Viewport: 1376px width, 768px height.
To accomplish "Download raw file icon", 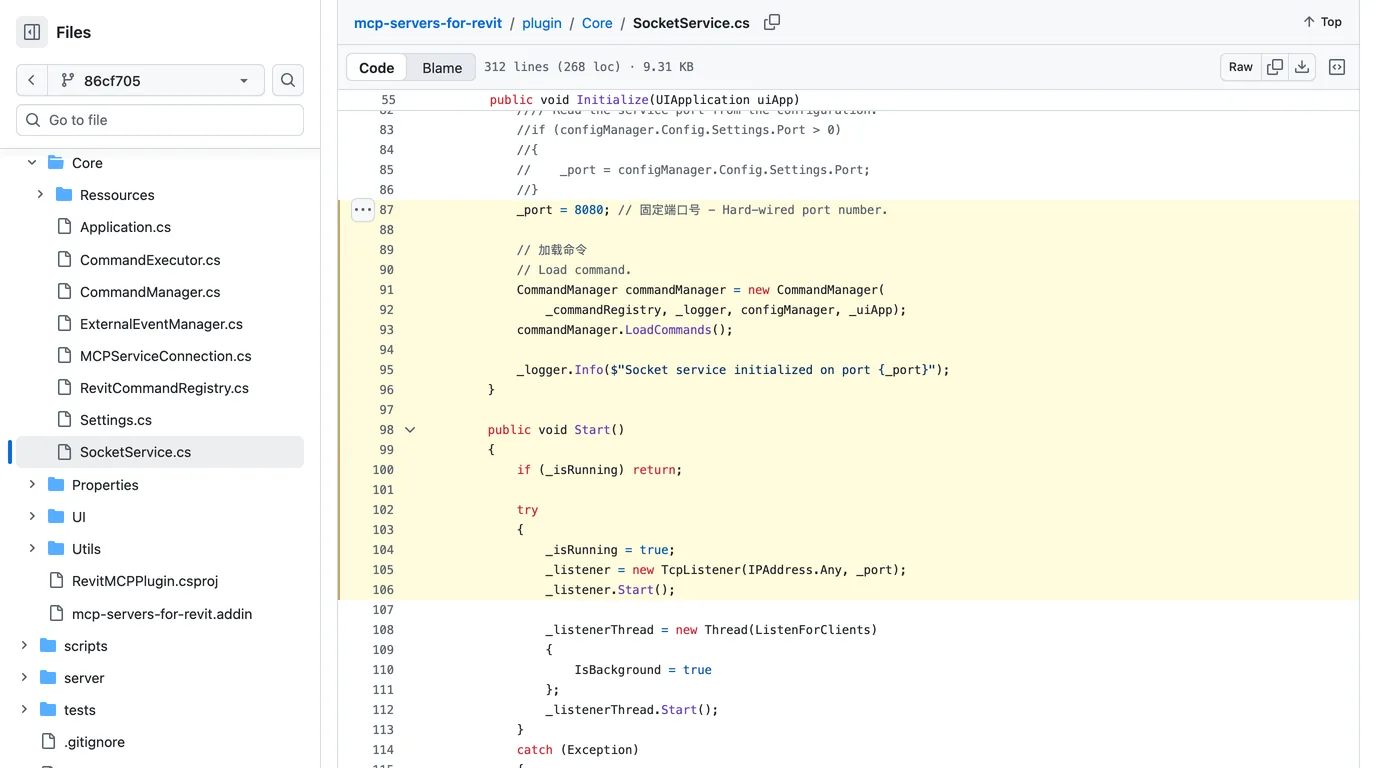I will pyautogui.click(x=1302, y=67).
